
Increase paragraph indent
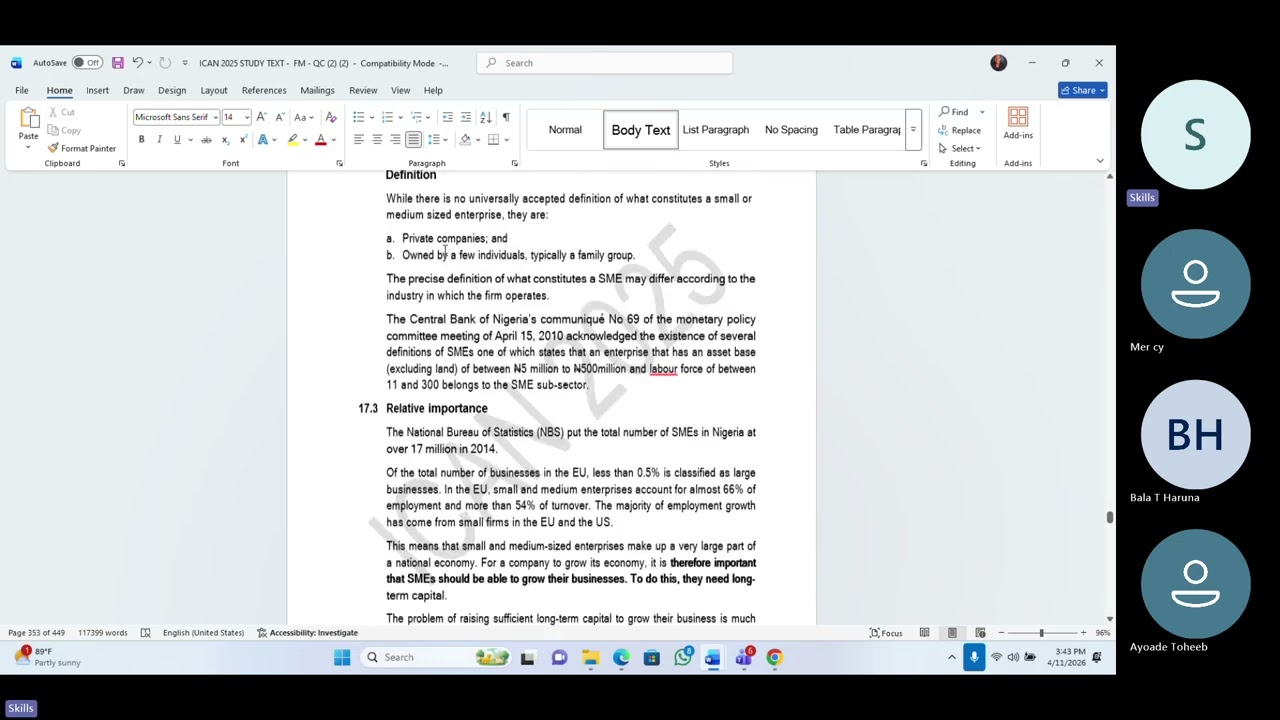(466, 117)
